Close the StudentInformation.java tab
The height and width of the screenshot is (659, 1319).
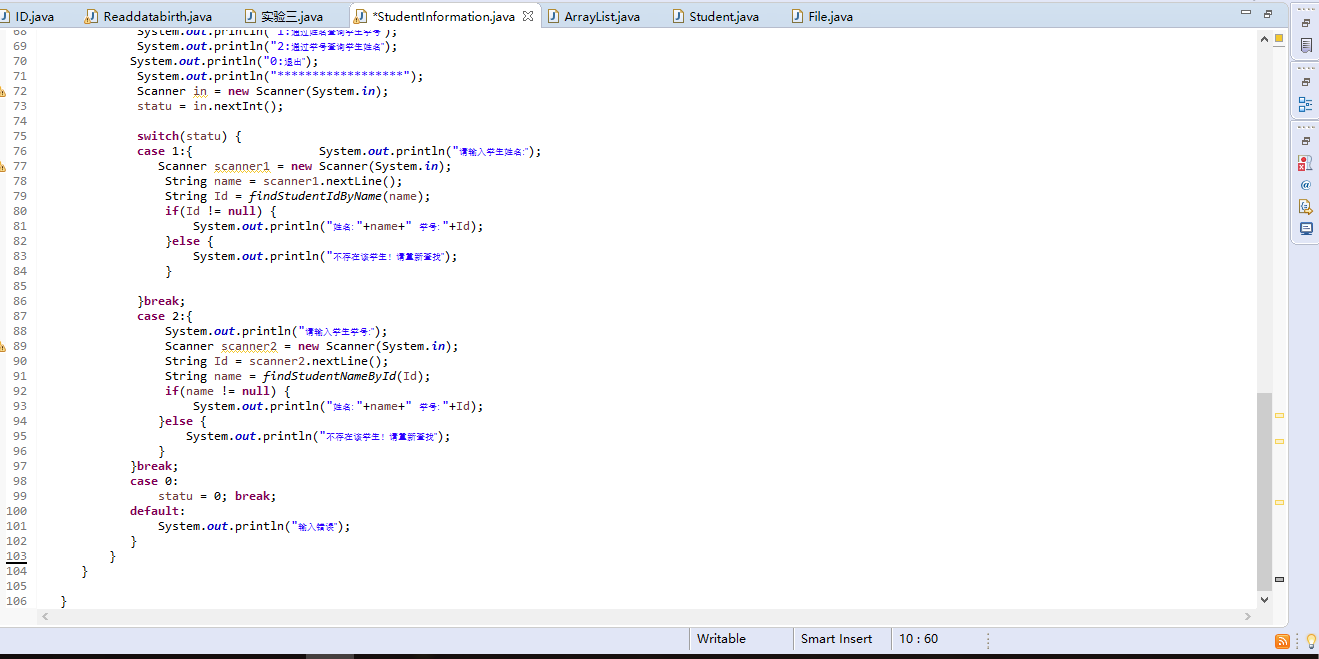coord(528,16)
